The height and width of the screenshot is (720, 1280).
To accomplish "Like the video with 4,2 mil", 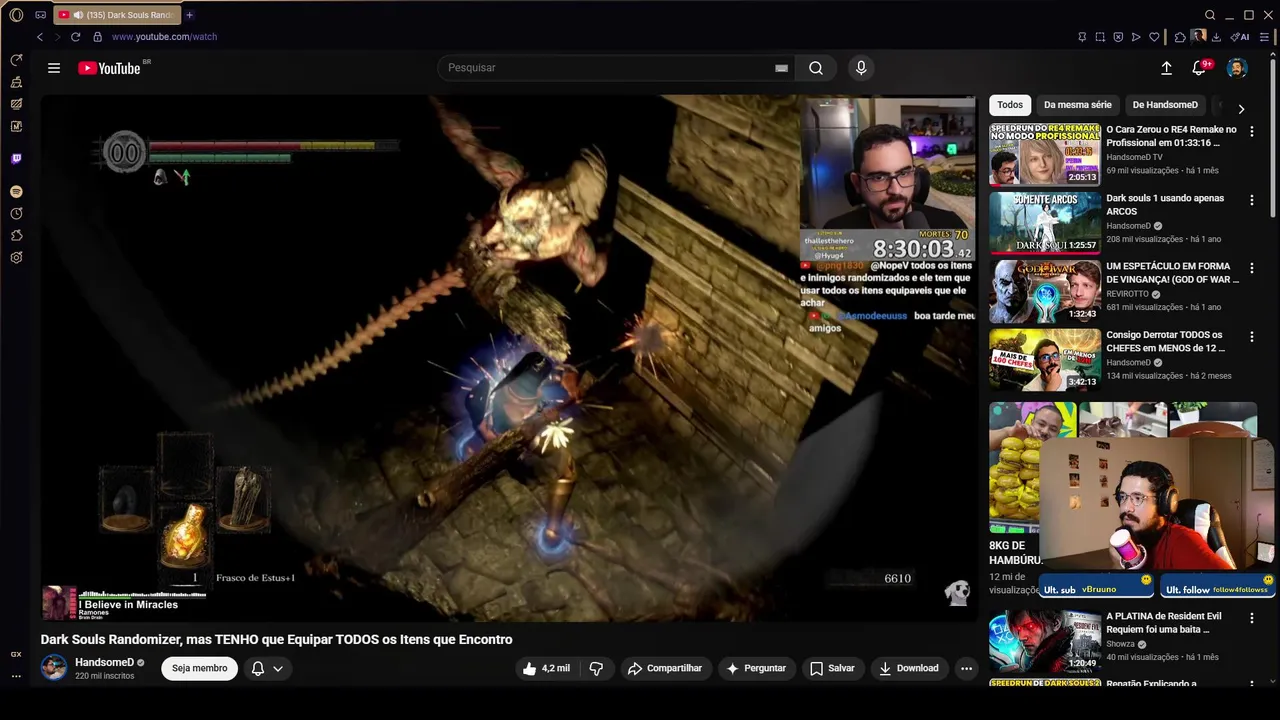I will coord(546,668).
